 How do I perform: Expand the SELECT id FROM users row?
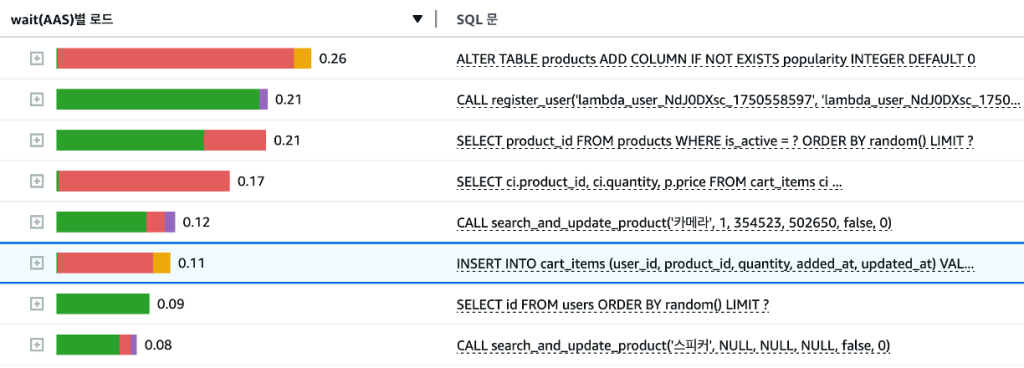point(37,304)
